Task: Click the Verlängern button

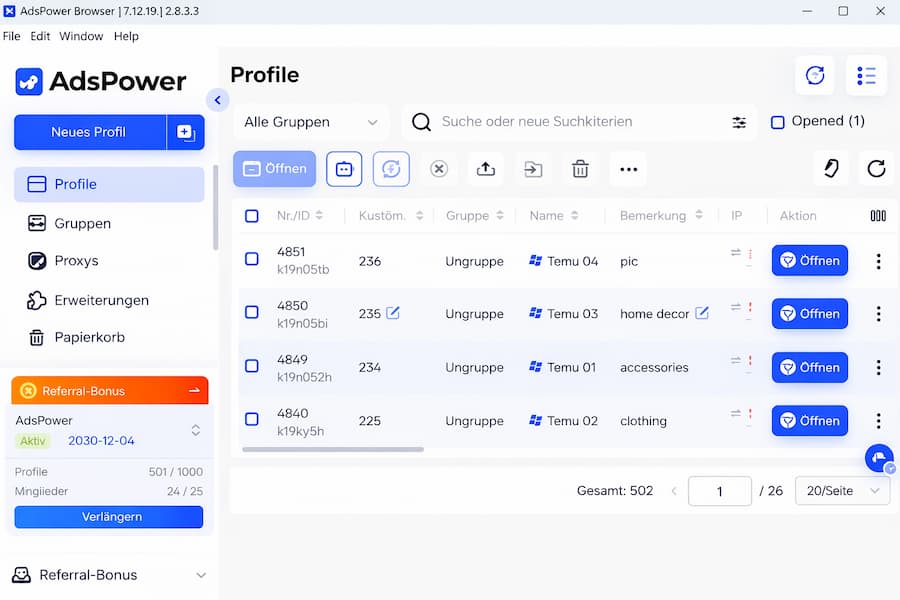Action: pos(109,517)
